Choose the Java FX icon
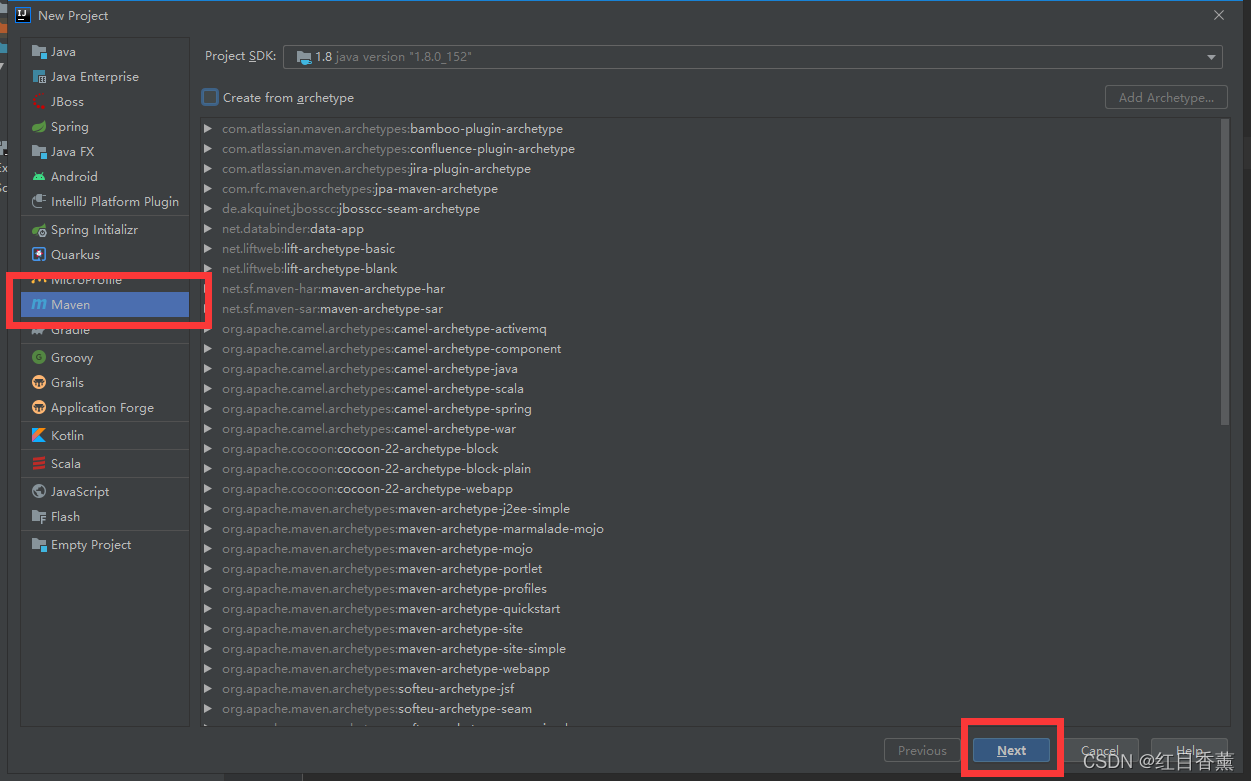The width and height of the screenshot is (1251, 781). point(39,152)
